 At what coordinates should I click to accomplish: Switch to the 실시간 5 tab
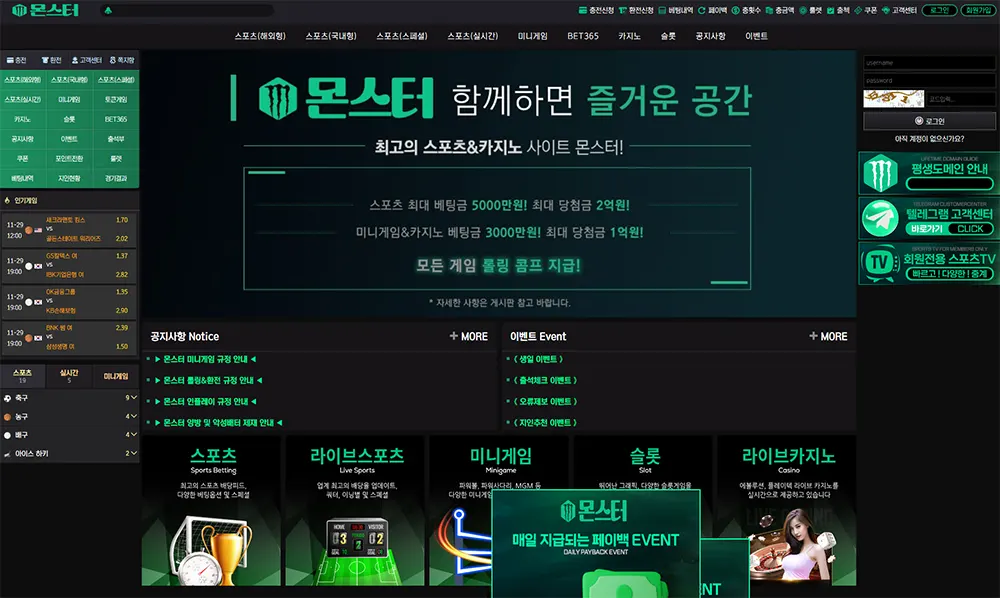(x=69, y=376)
